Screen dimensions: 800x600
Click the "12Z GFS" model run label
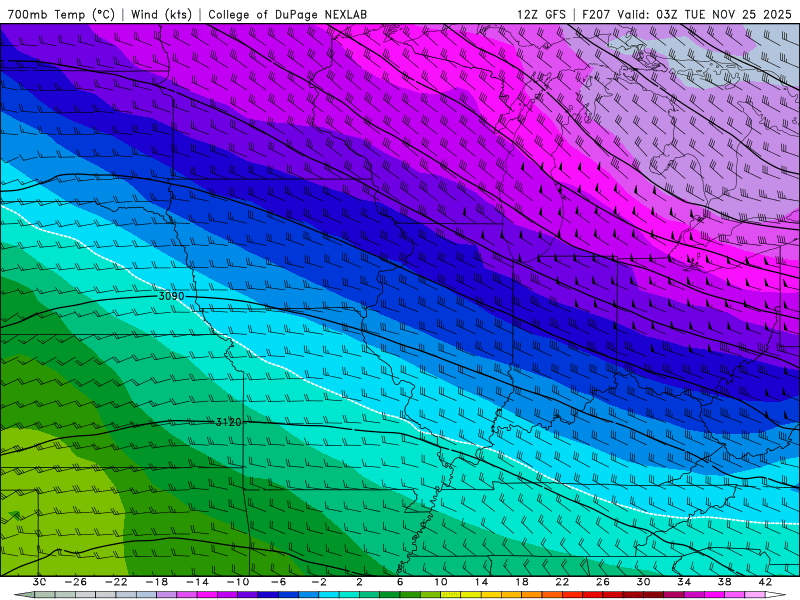click(x=541, y=14)
